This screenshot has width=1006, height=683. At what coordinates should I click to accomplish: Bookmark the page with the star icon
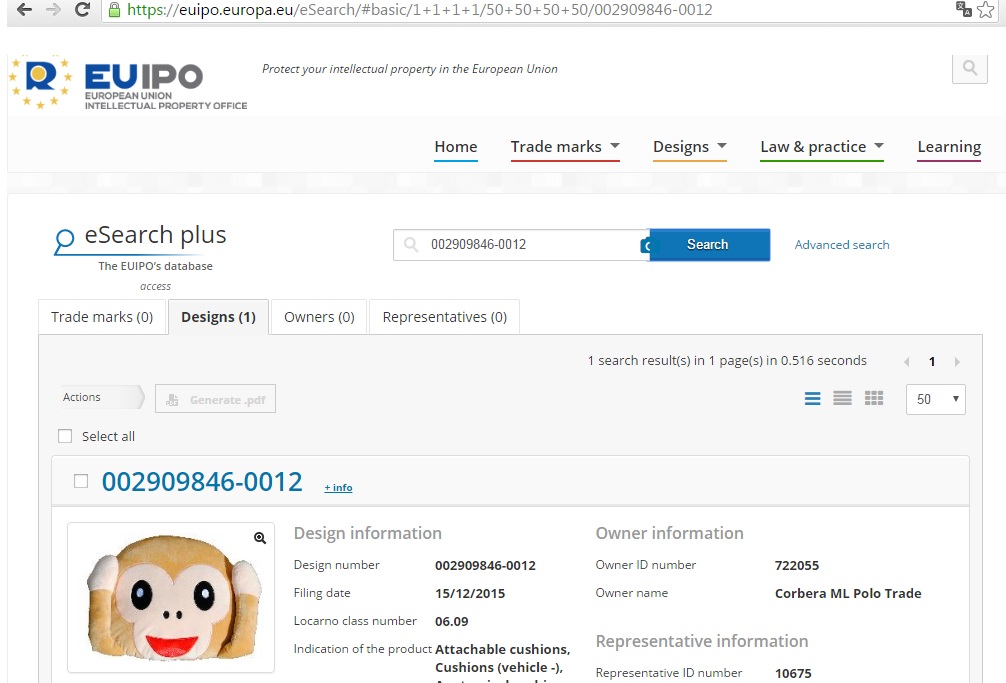[986, 10]
